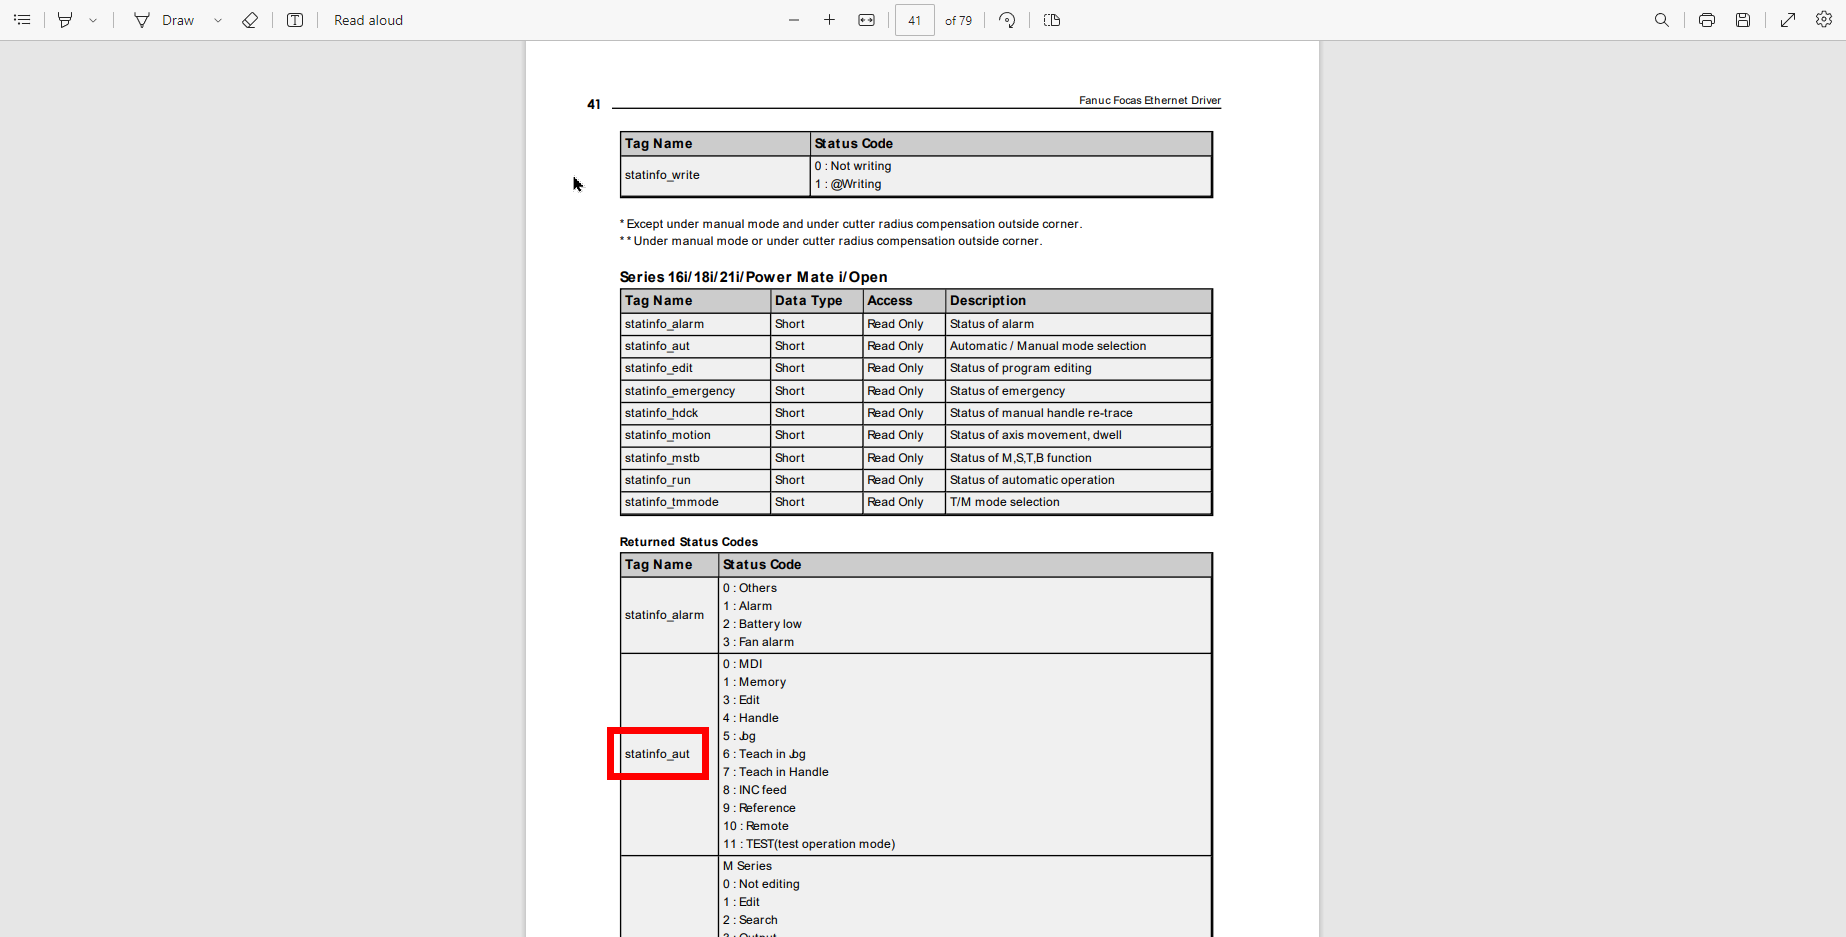Zoom out of the PDF page
Image resolution: width=1846 pixels, height=937 pixels.
pyautogui.click(x=793, y=20)
